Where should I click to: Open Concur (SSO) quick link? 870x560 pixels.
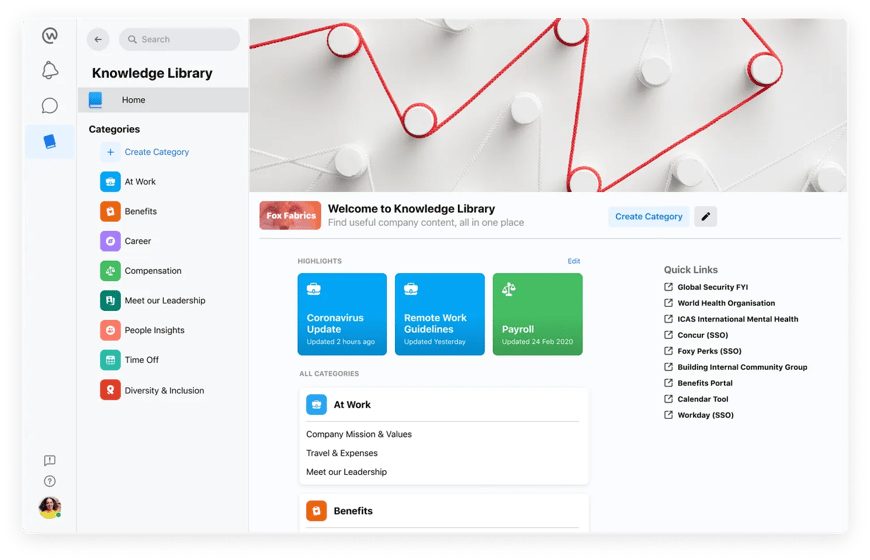point(702,335)
